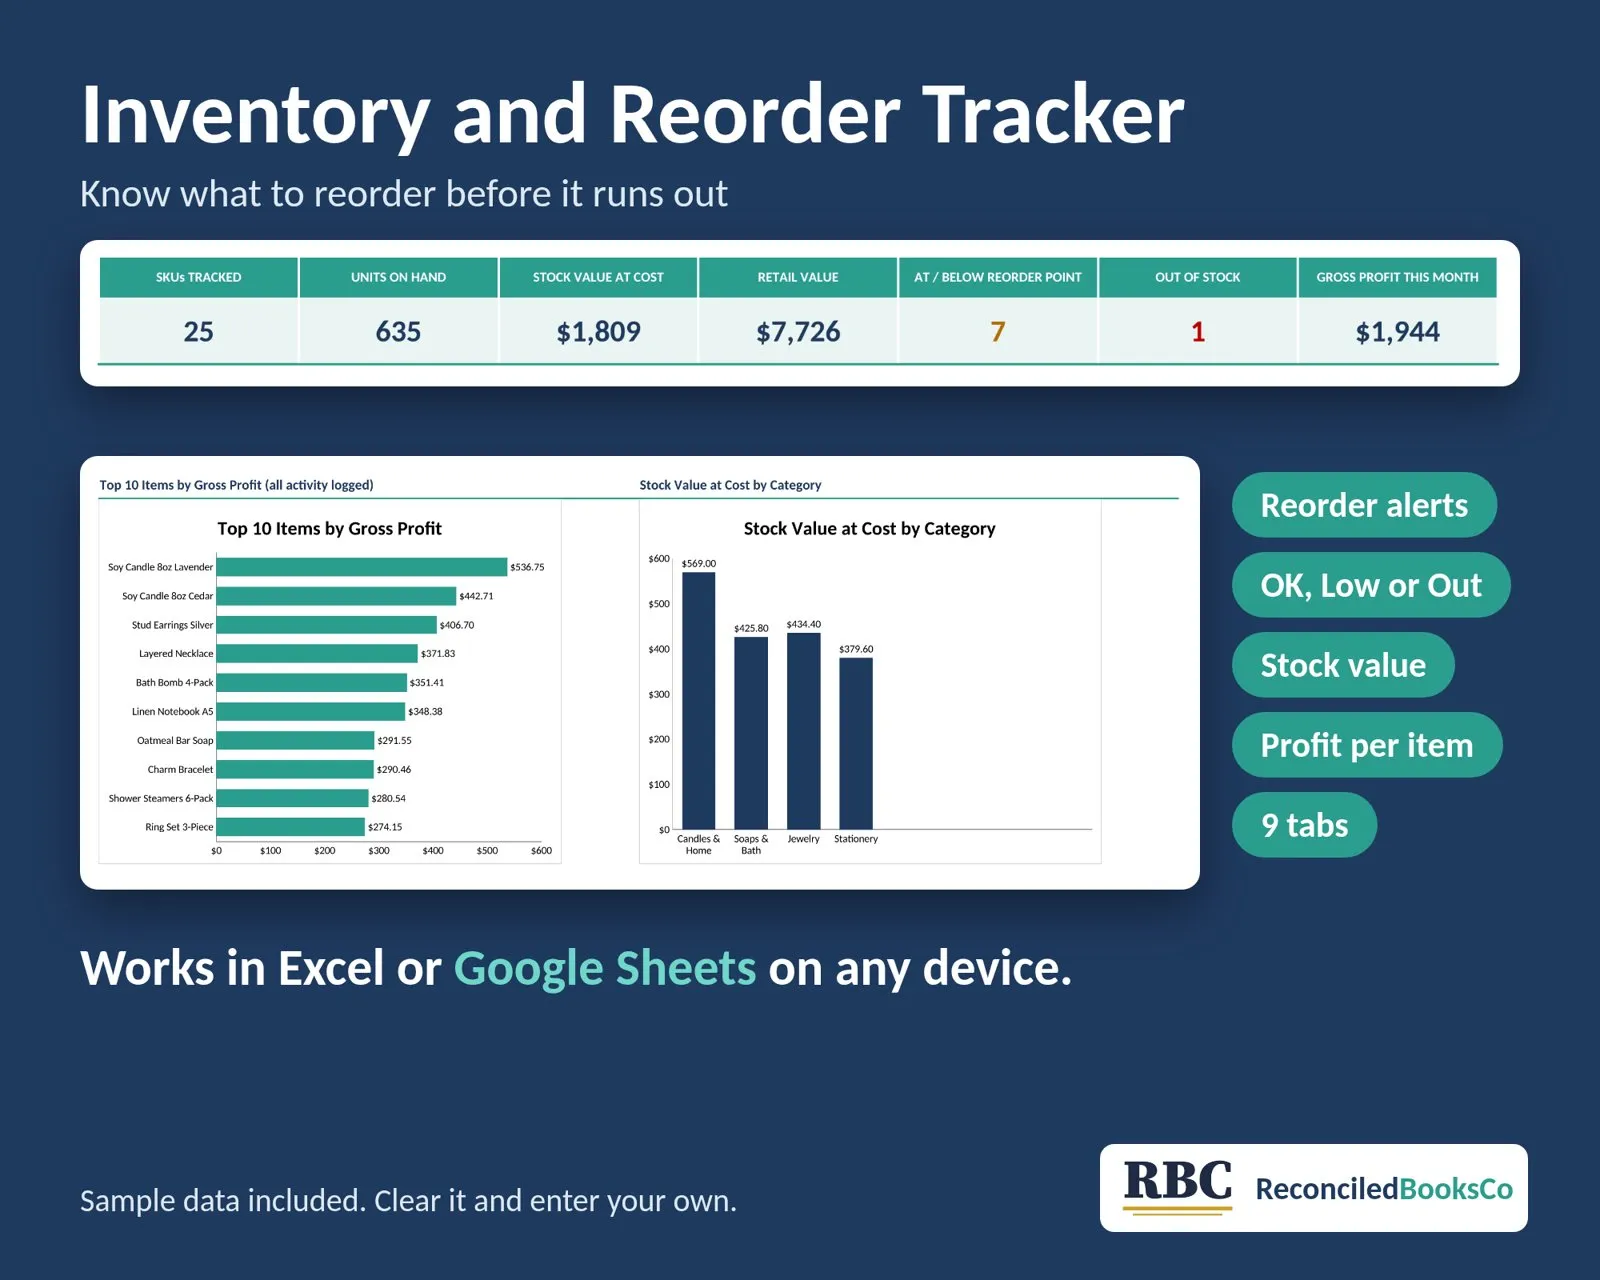The height and width of the screenshot is (1280, 1600).
Task: Click the Jewelry column bar
Action: point(804,731)
